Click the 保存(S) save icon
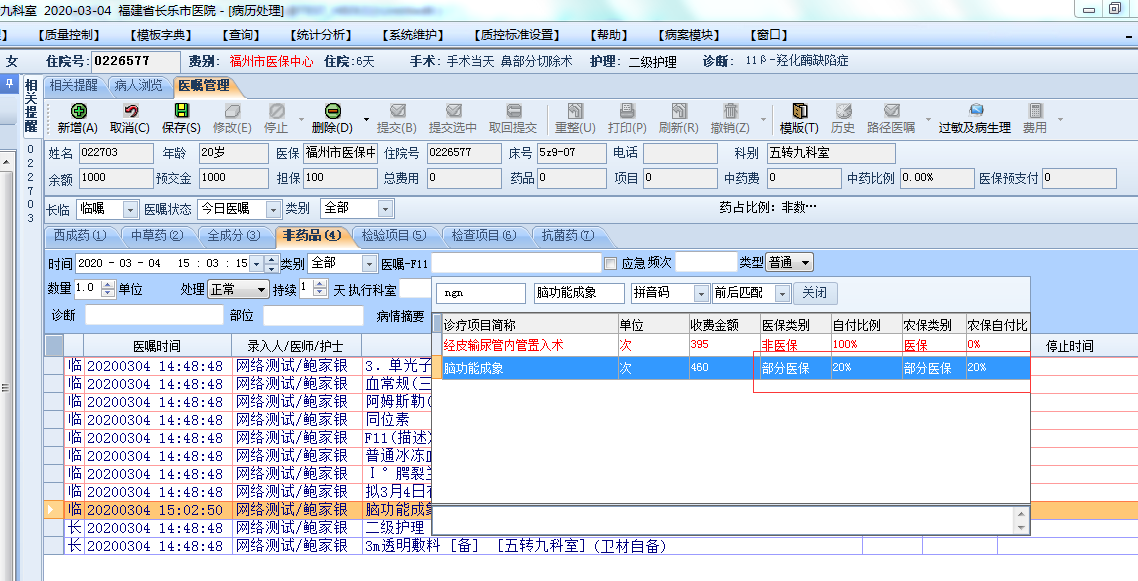 click(x=181, y=111)
